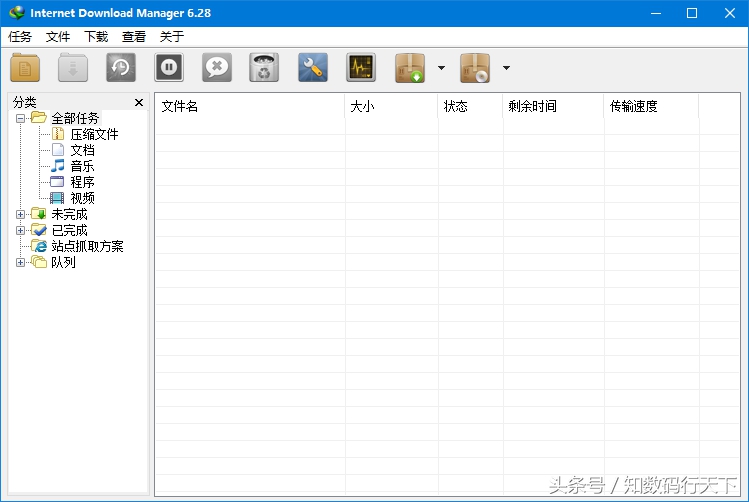
Task: Click the recycle bin delete-completed icon
Action: coord(264,67)
